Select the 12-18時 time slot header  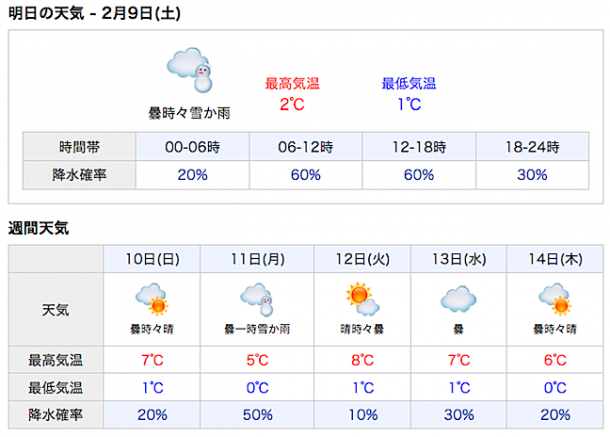point(419,147)
